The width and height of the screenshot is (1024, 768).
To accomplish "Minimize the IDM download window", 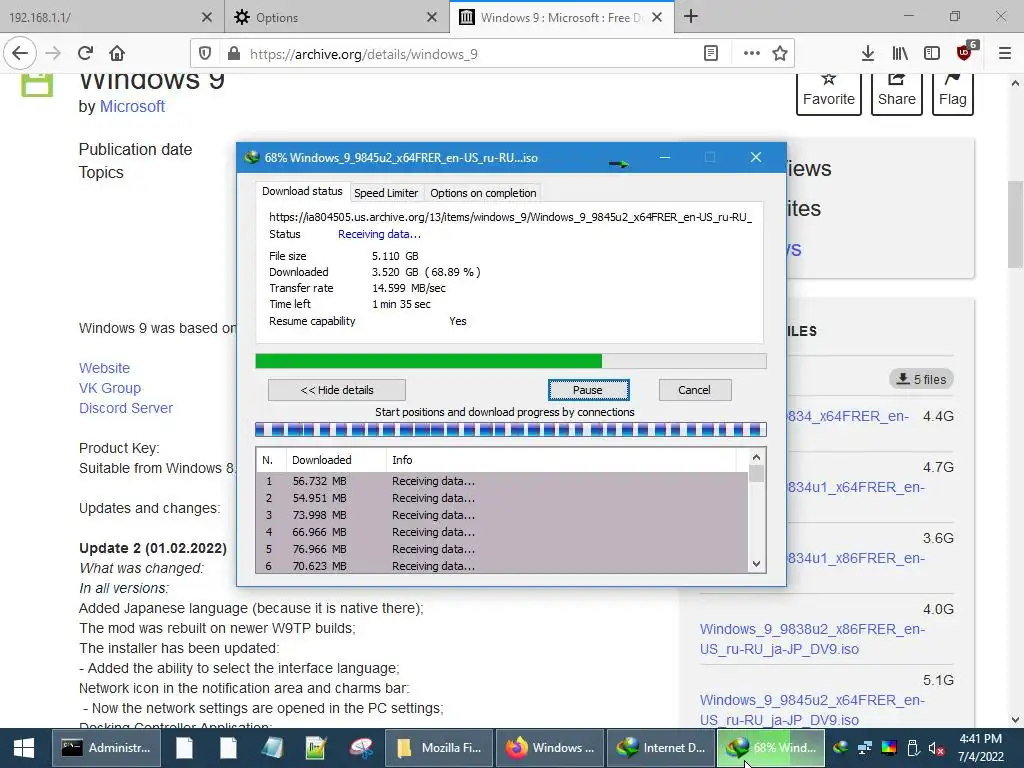I will tap(665, 157).
